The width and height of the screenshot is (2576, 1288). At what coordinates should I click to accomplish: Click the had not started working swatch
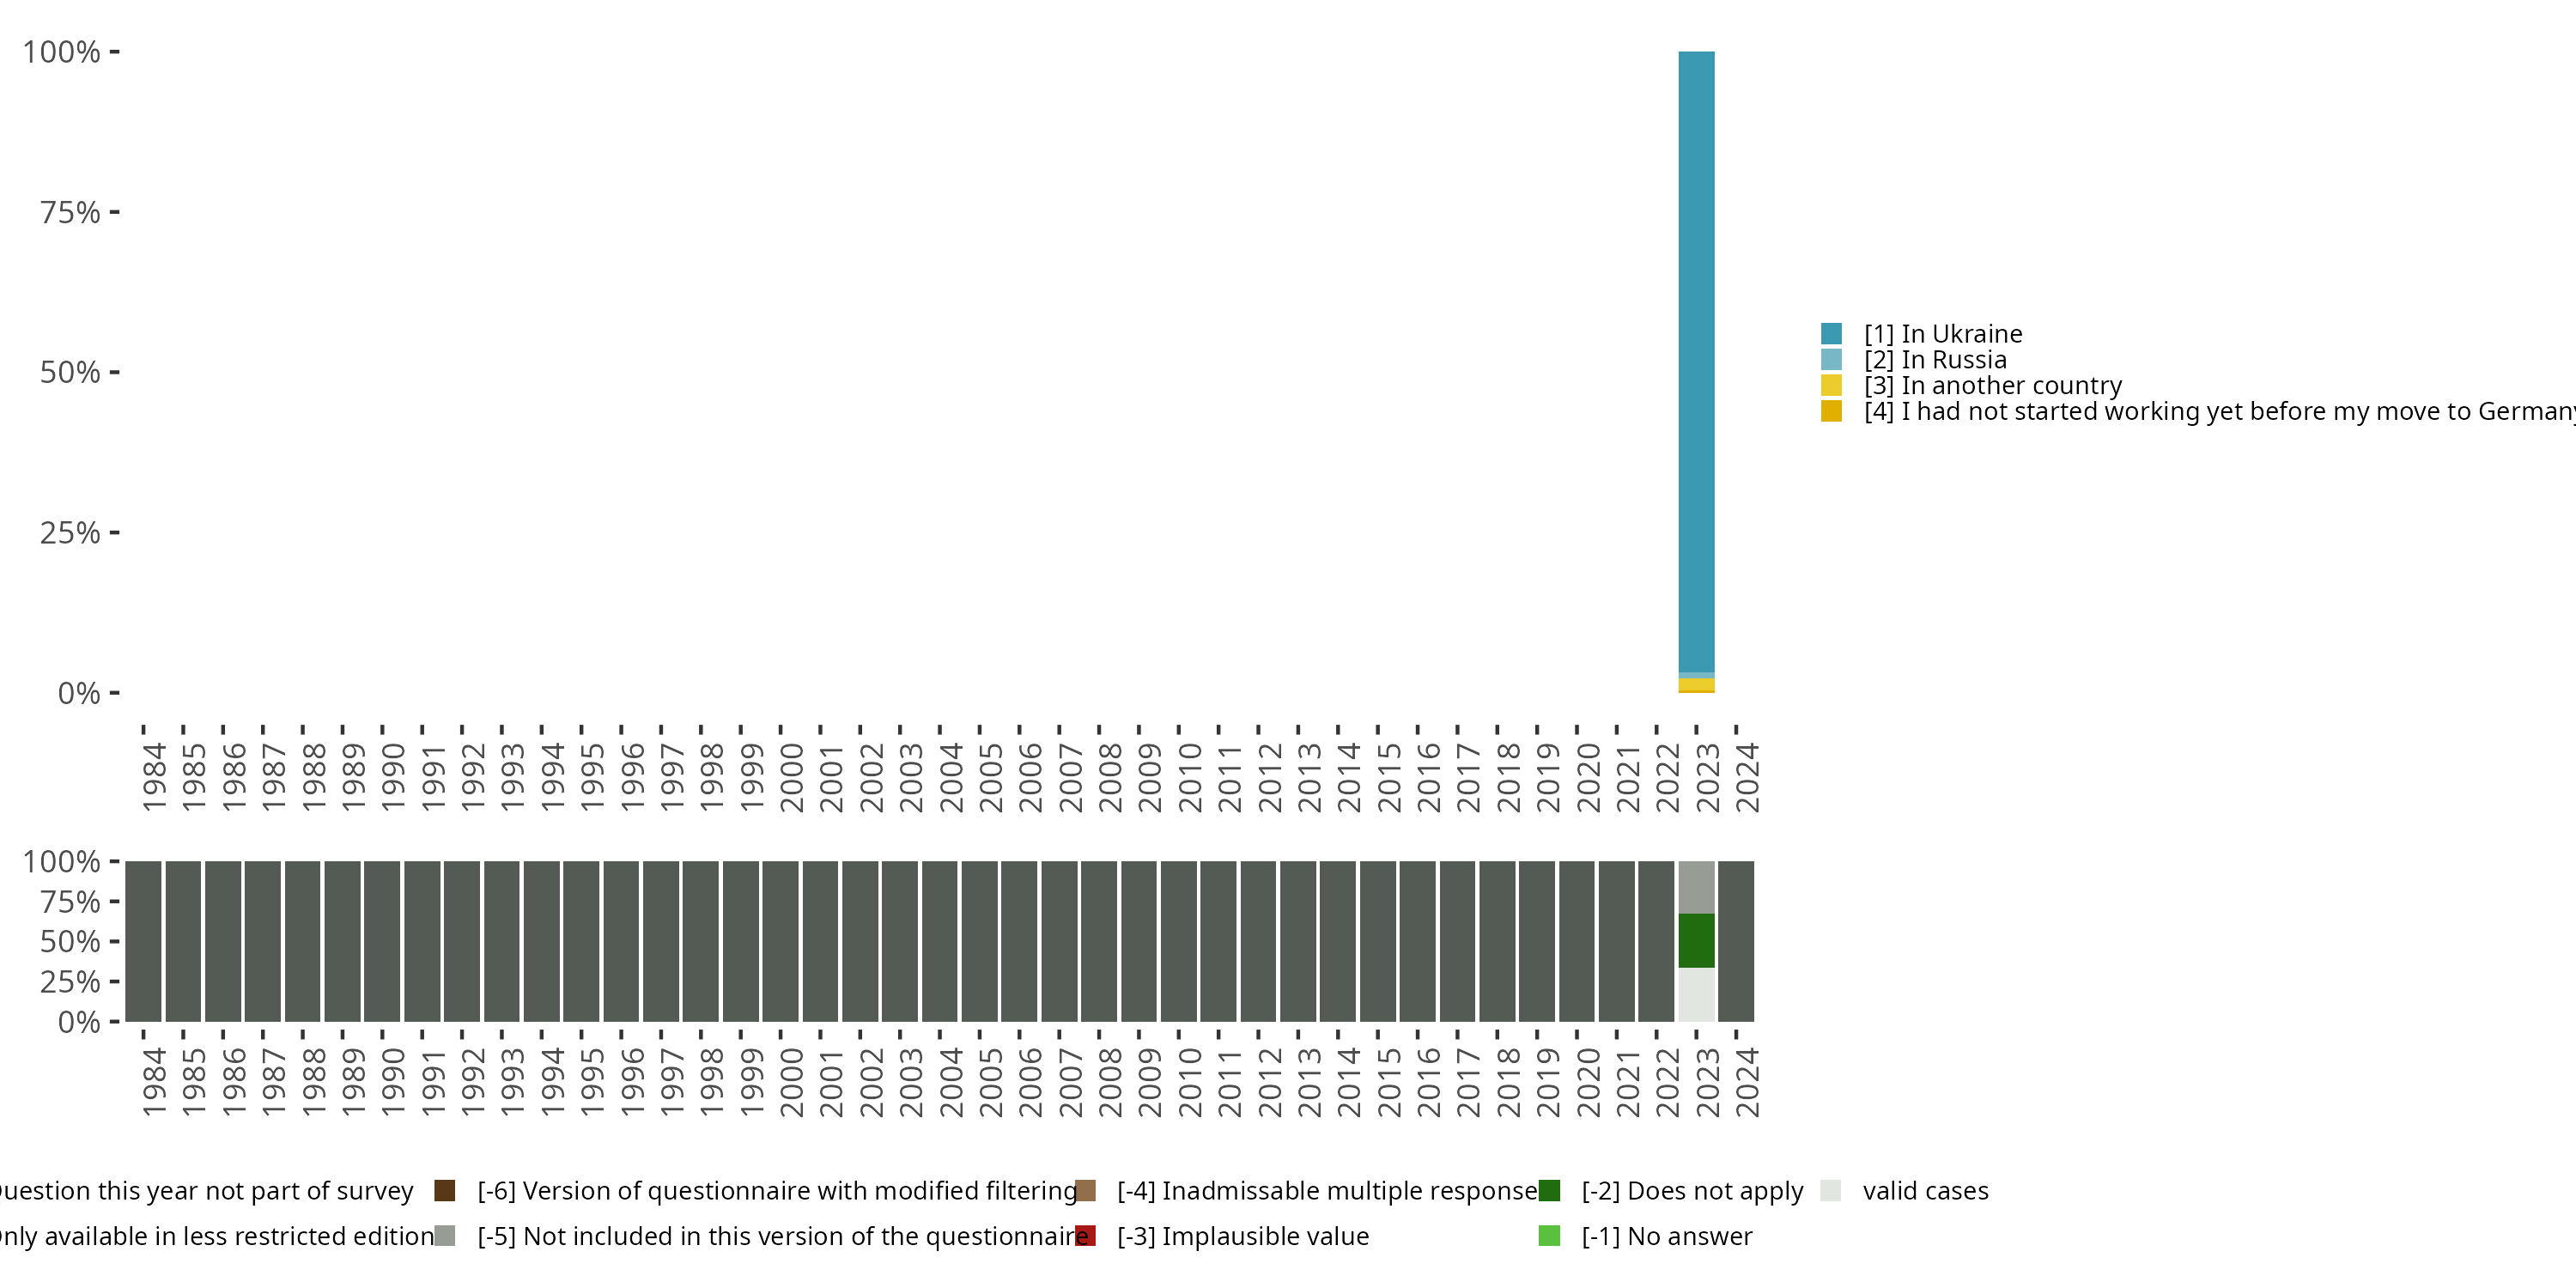pos(1831,411)
